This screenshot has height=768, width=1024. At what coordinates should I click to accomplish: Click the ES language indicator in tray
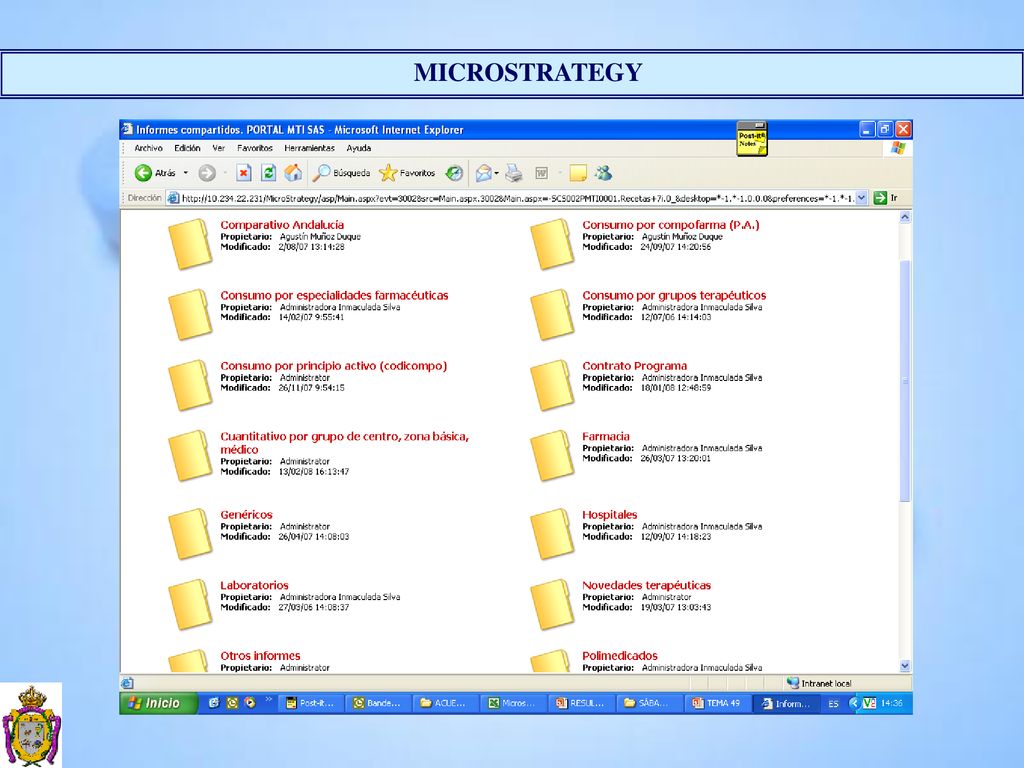[833, 704]
